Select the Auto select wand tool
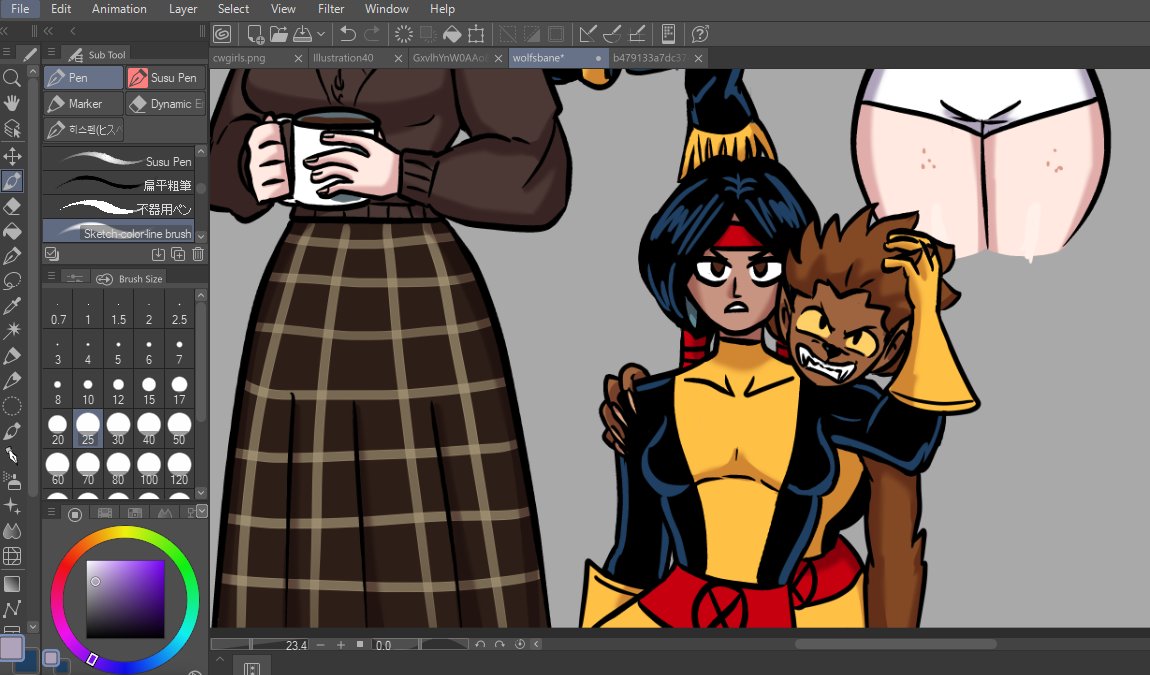 [12, 331]
